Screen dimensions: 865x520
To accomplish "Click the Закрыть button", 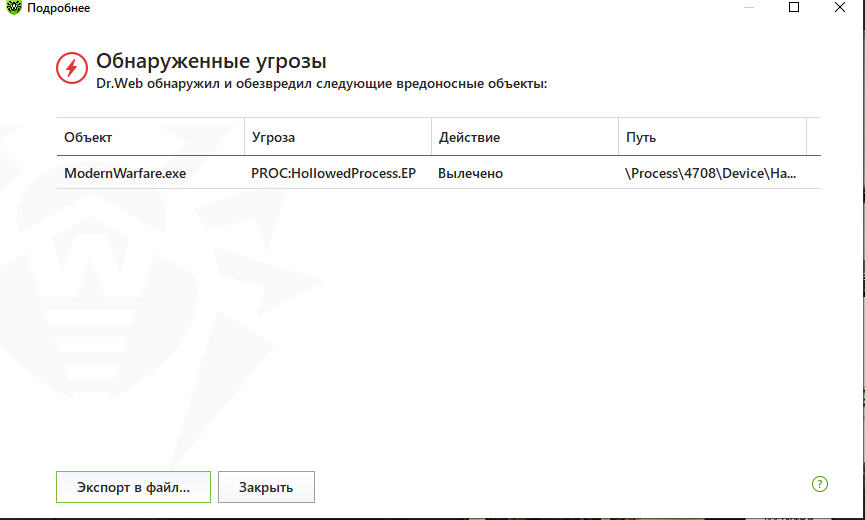I will [x=266, y=487].
